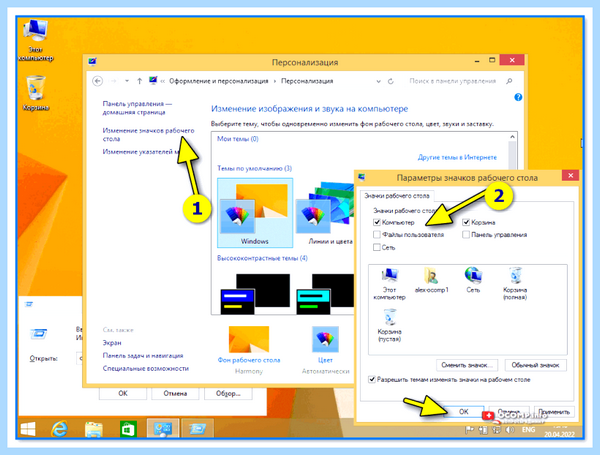Click the volume speaker tray icon
Screen dimensions: 600x455
coord(510,430)
